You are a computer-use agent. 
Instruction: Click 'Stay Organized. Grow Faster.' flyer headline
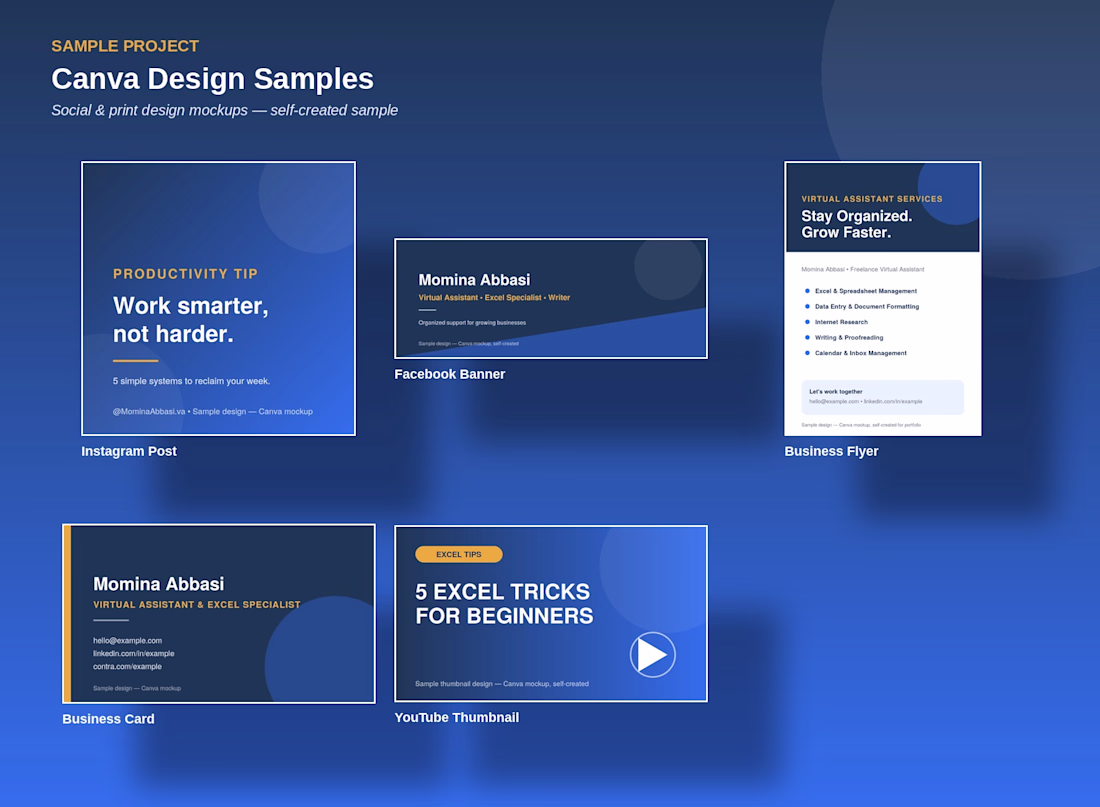click(x=857, y=225)
